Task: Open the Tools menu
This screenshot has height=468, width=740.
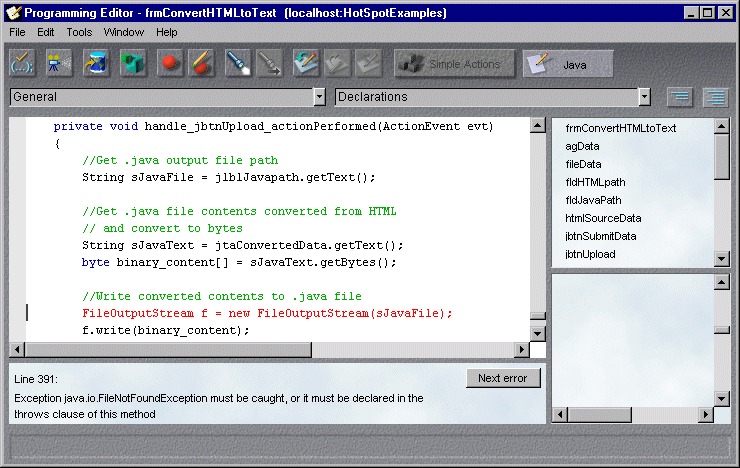Action: [x=79, y=32]
